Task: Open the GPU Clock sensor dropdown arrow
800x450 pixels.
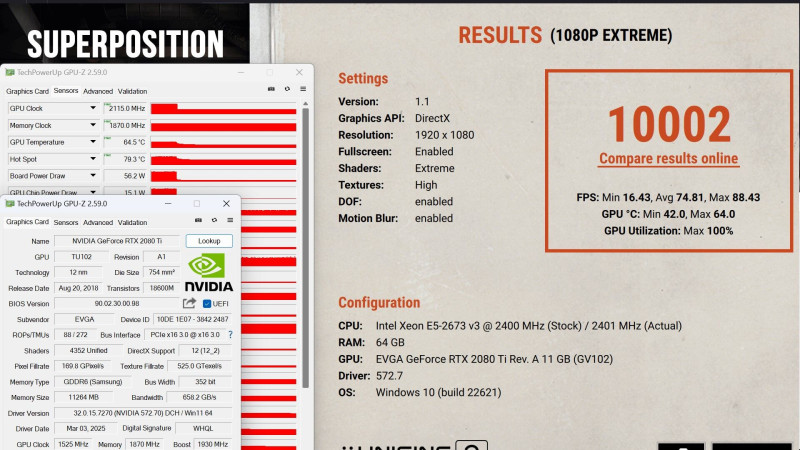Action: pos(93,108)
